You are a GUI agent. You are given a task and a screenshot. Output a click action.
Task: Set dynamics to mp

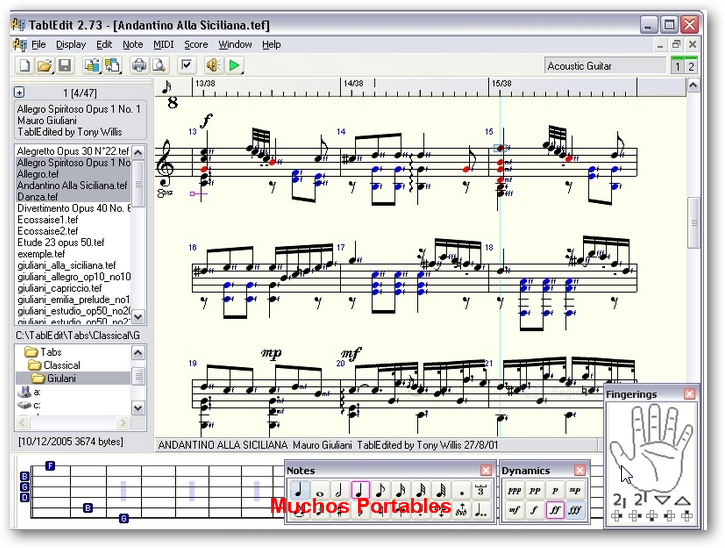click(575, 491)
